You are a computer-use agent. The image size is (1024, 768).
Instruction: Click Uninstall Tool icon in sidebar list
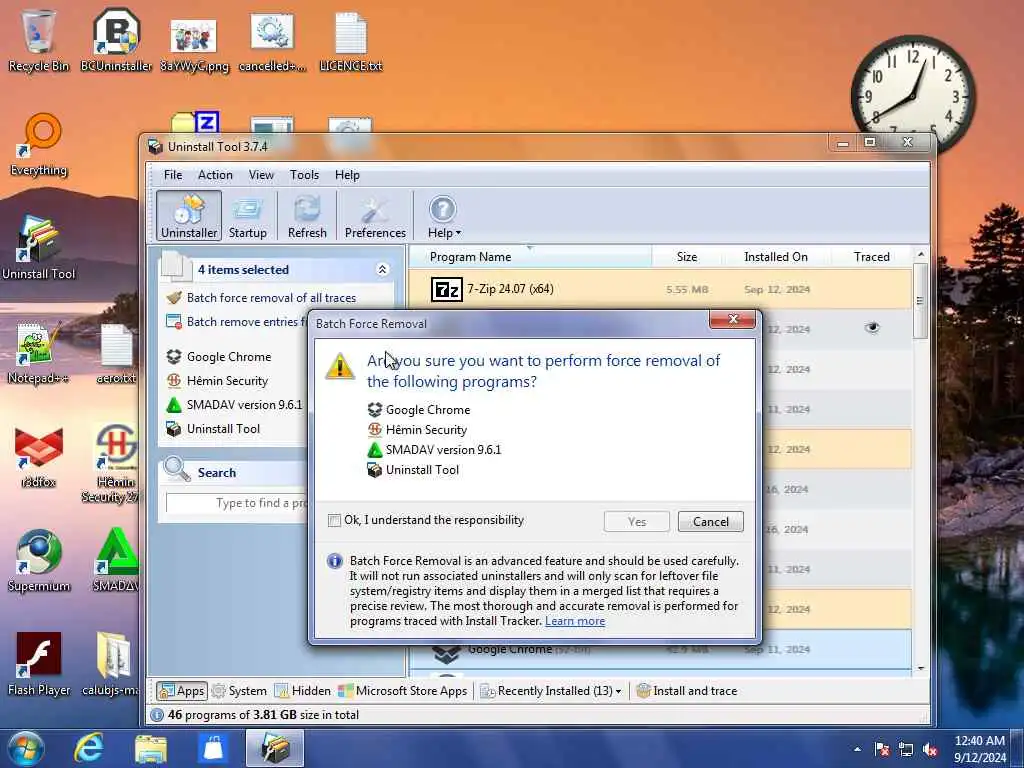coord(174,429)
